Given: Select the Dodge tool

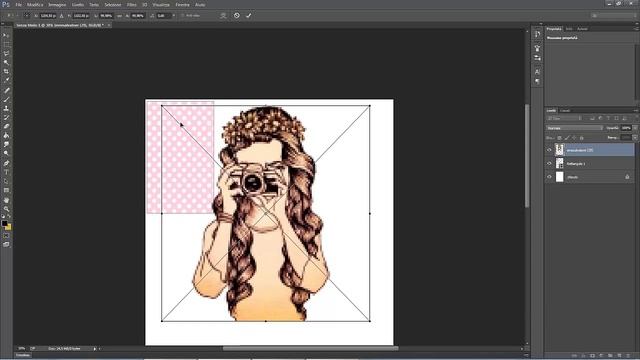Looking at the screenshot, I should [6, 153].
